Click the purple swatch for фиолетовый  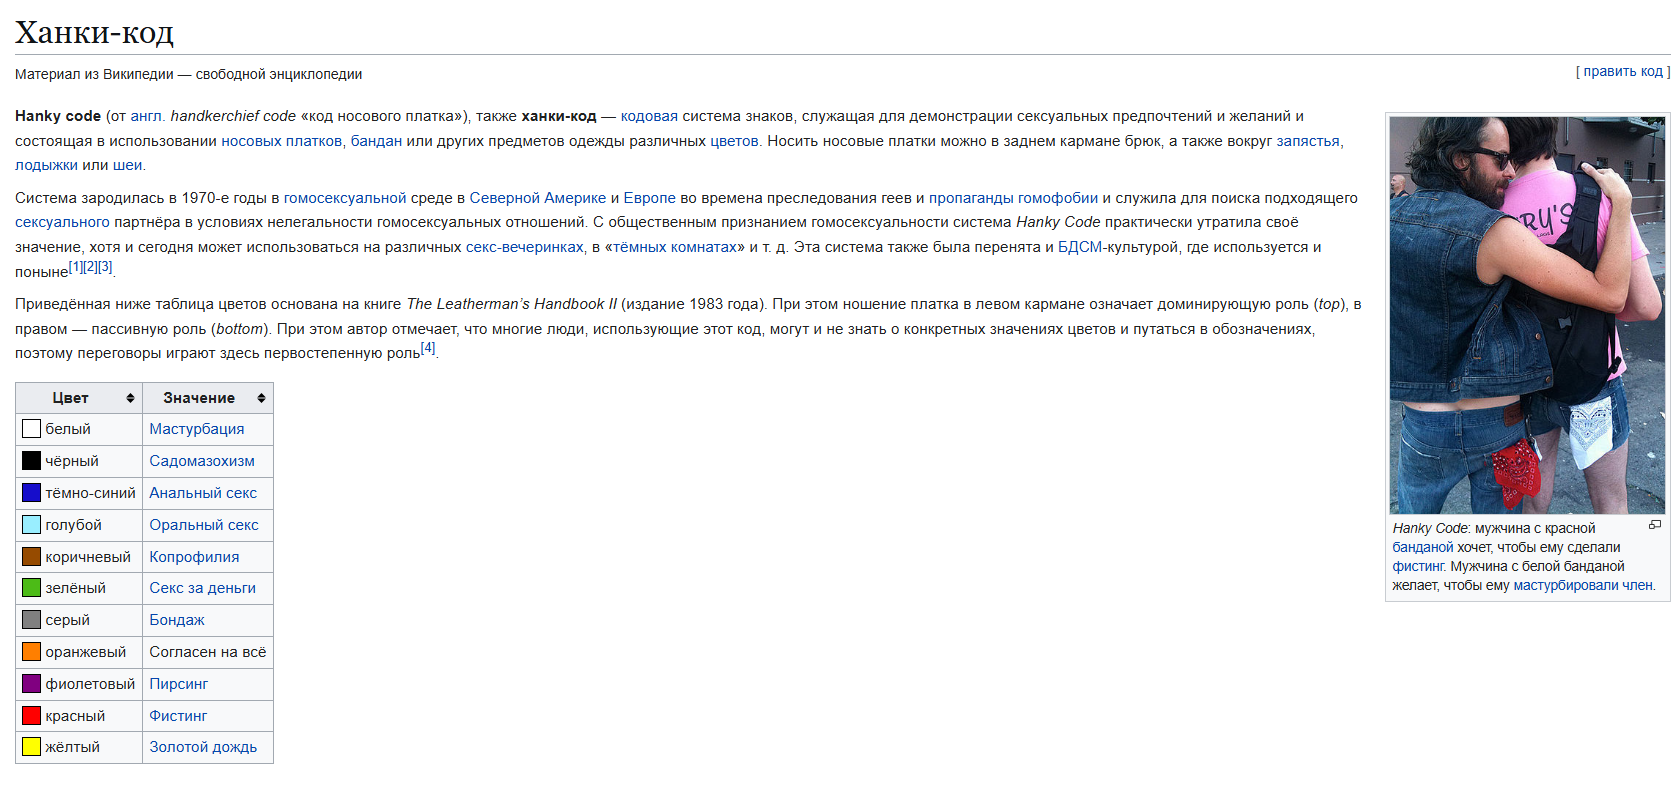32,684
